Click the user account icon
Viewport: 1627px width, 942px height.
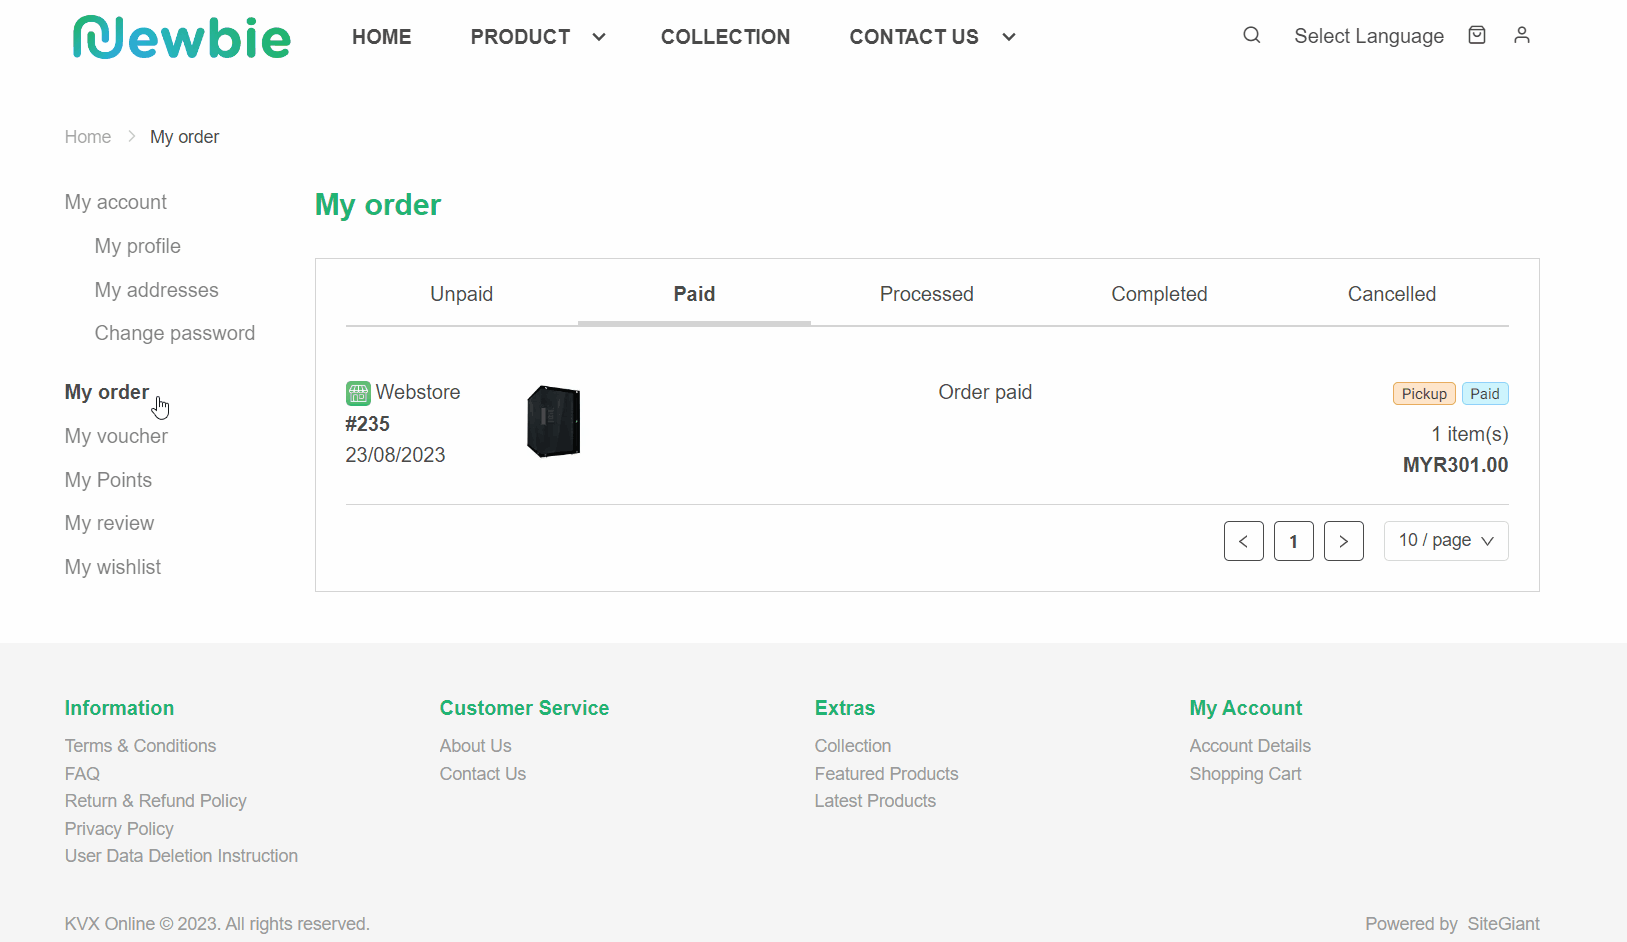click(1522, 35)
